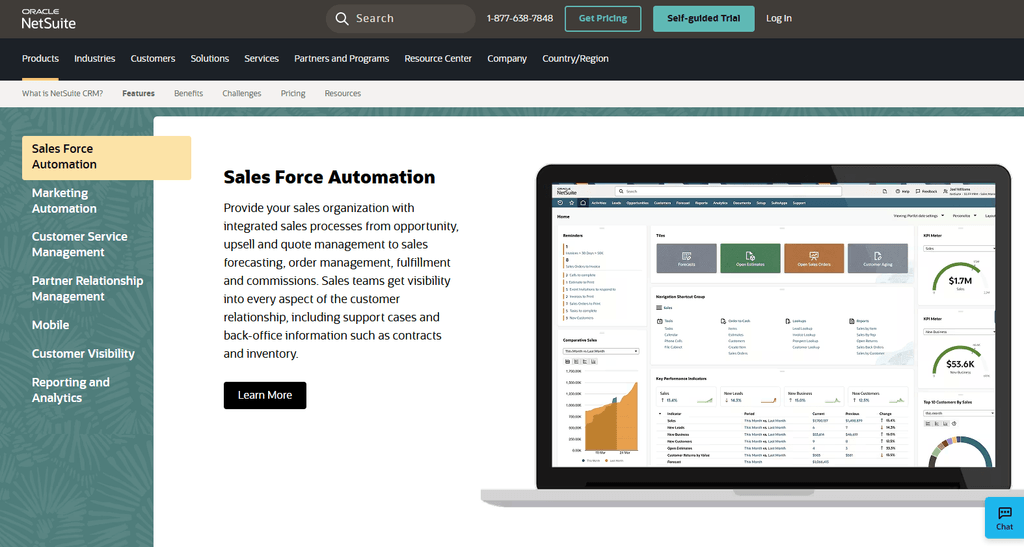Click the magnifying glass search icon
Screen dimensions: 1024x547
[342, 19]
